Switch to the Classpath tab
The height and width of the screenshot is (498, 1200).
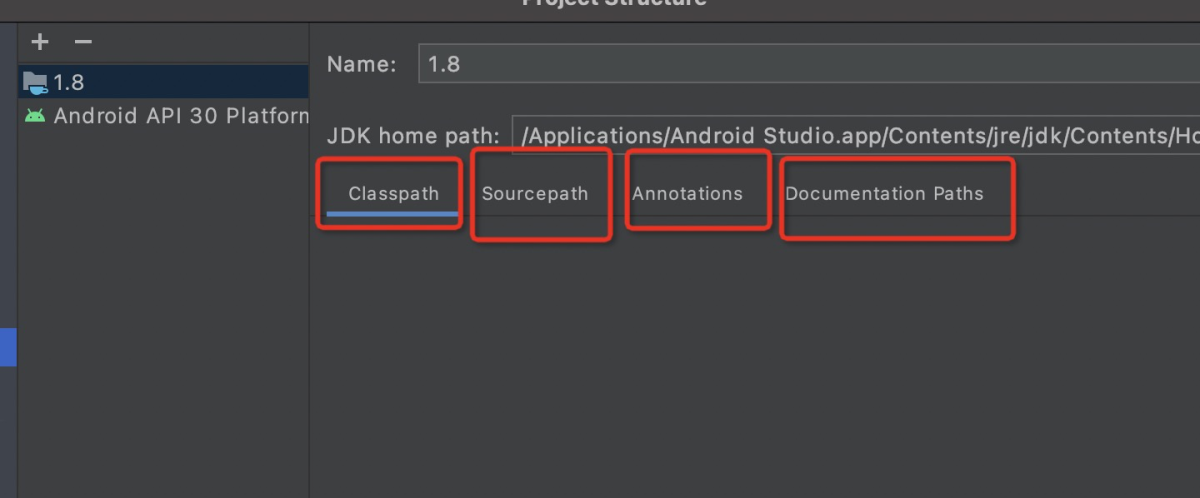pyautogui.click(x=393, y=194)
